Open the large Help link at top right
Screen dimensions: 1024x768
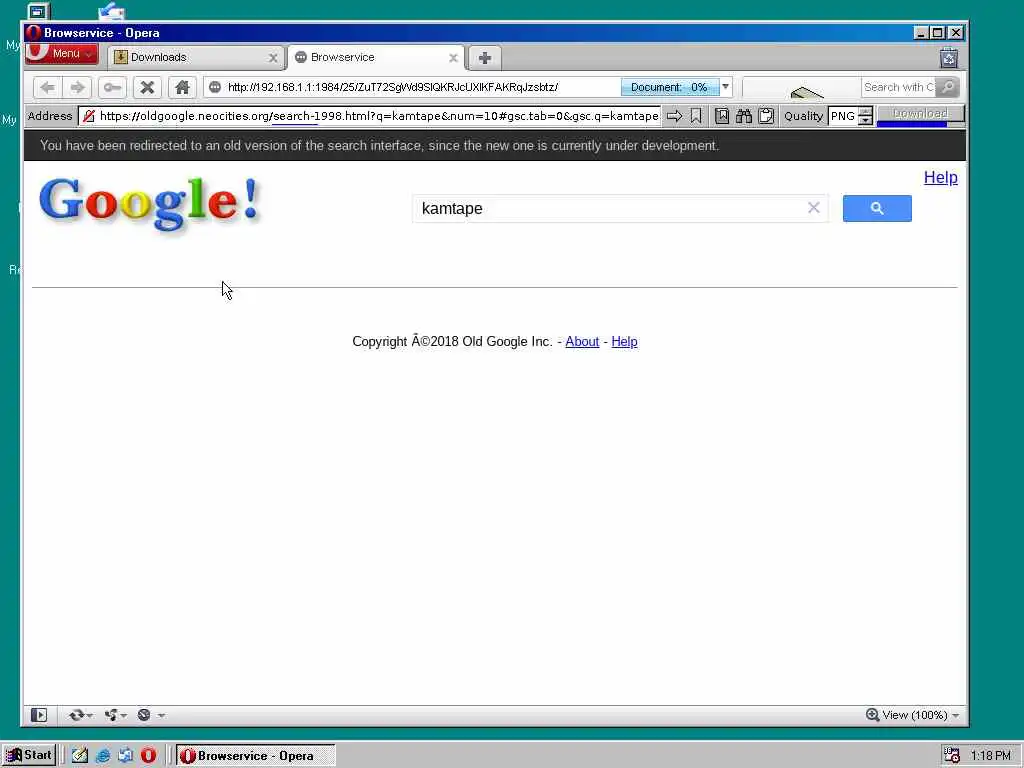pyautogui.click(x=940, y=178)
